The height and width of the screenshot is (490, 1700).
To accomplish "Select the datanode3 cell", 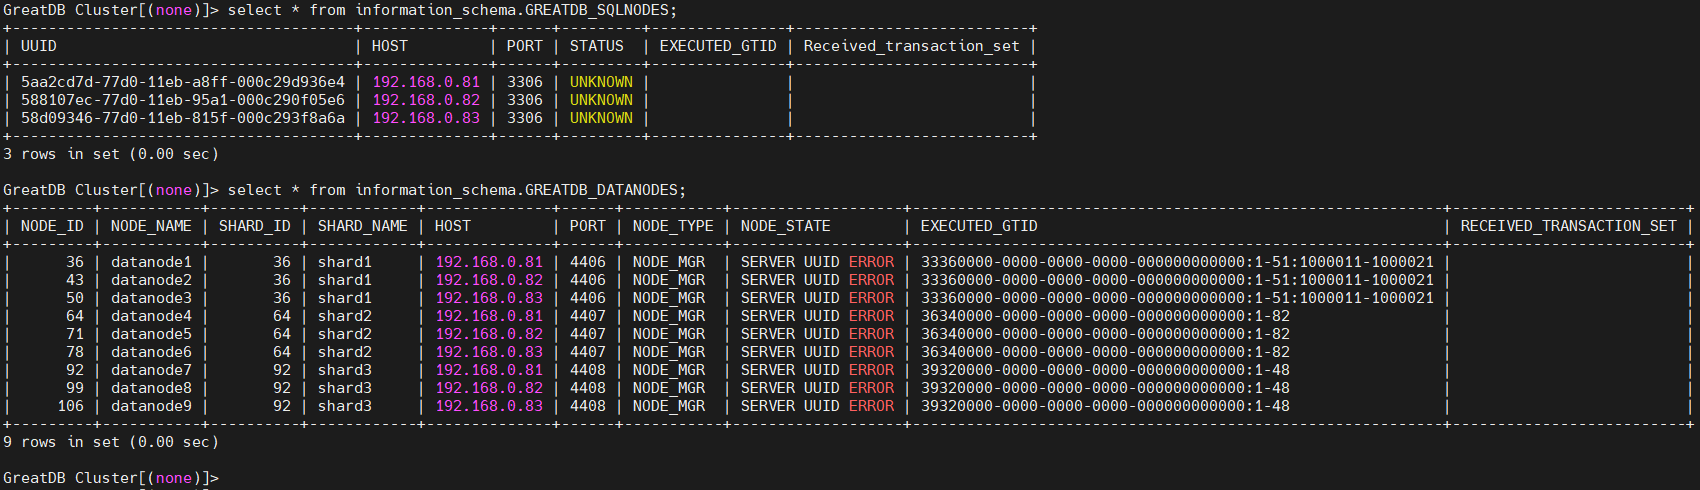I will pyautogui.click(x=151, y=298).
